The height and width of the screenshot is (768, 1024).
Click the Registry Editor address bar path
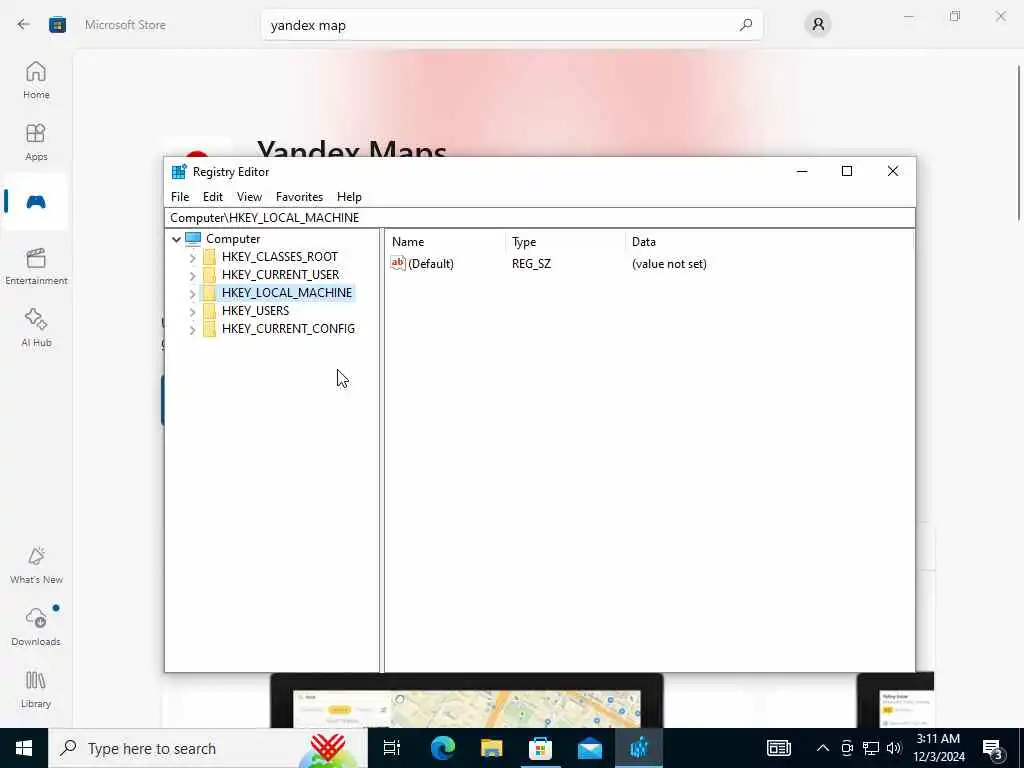pyautogui.click(x=539, y=217)
